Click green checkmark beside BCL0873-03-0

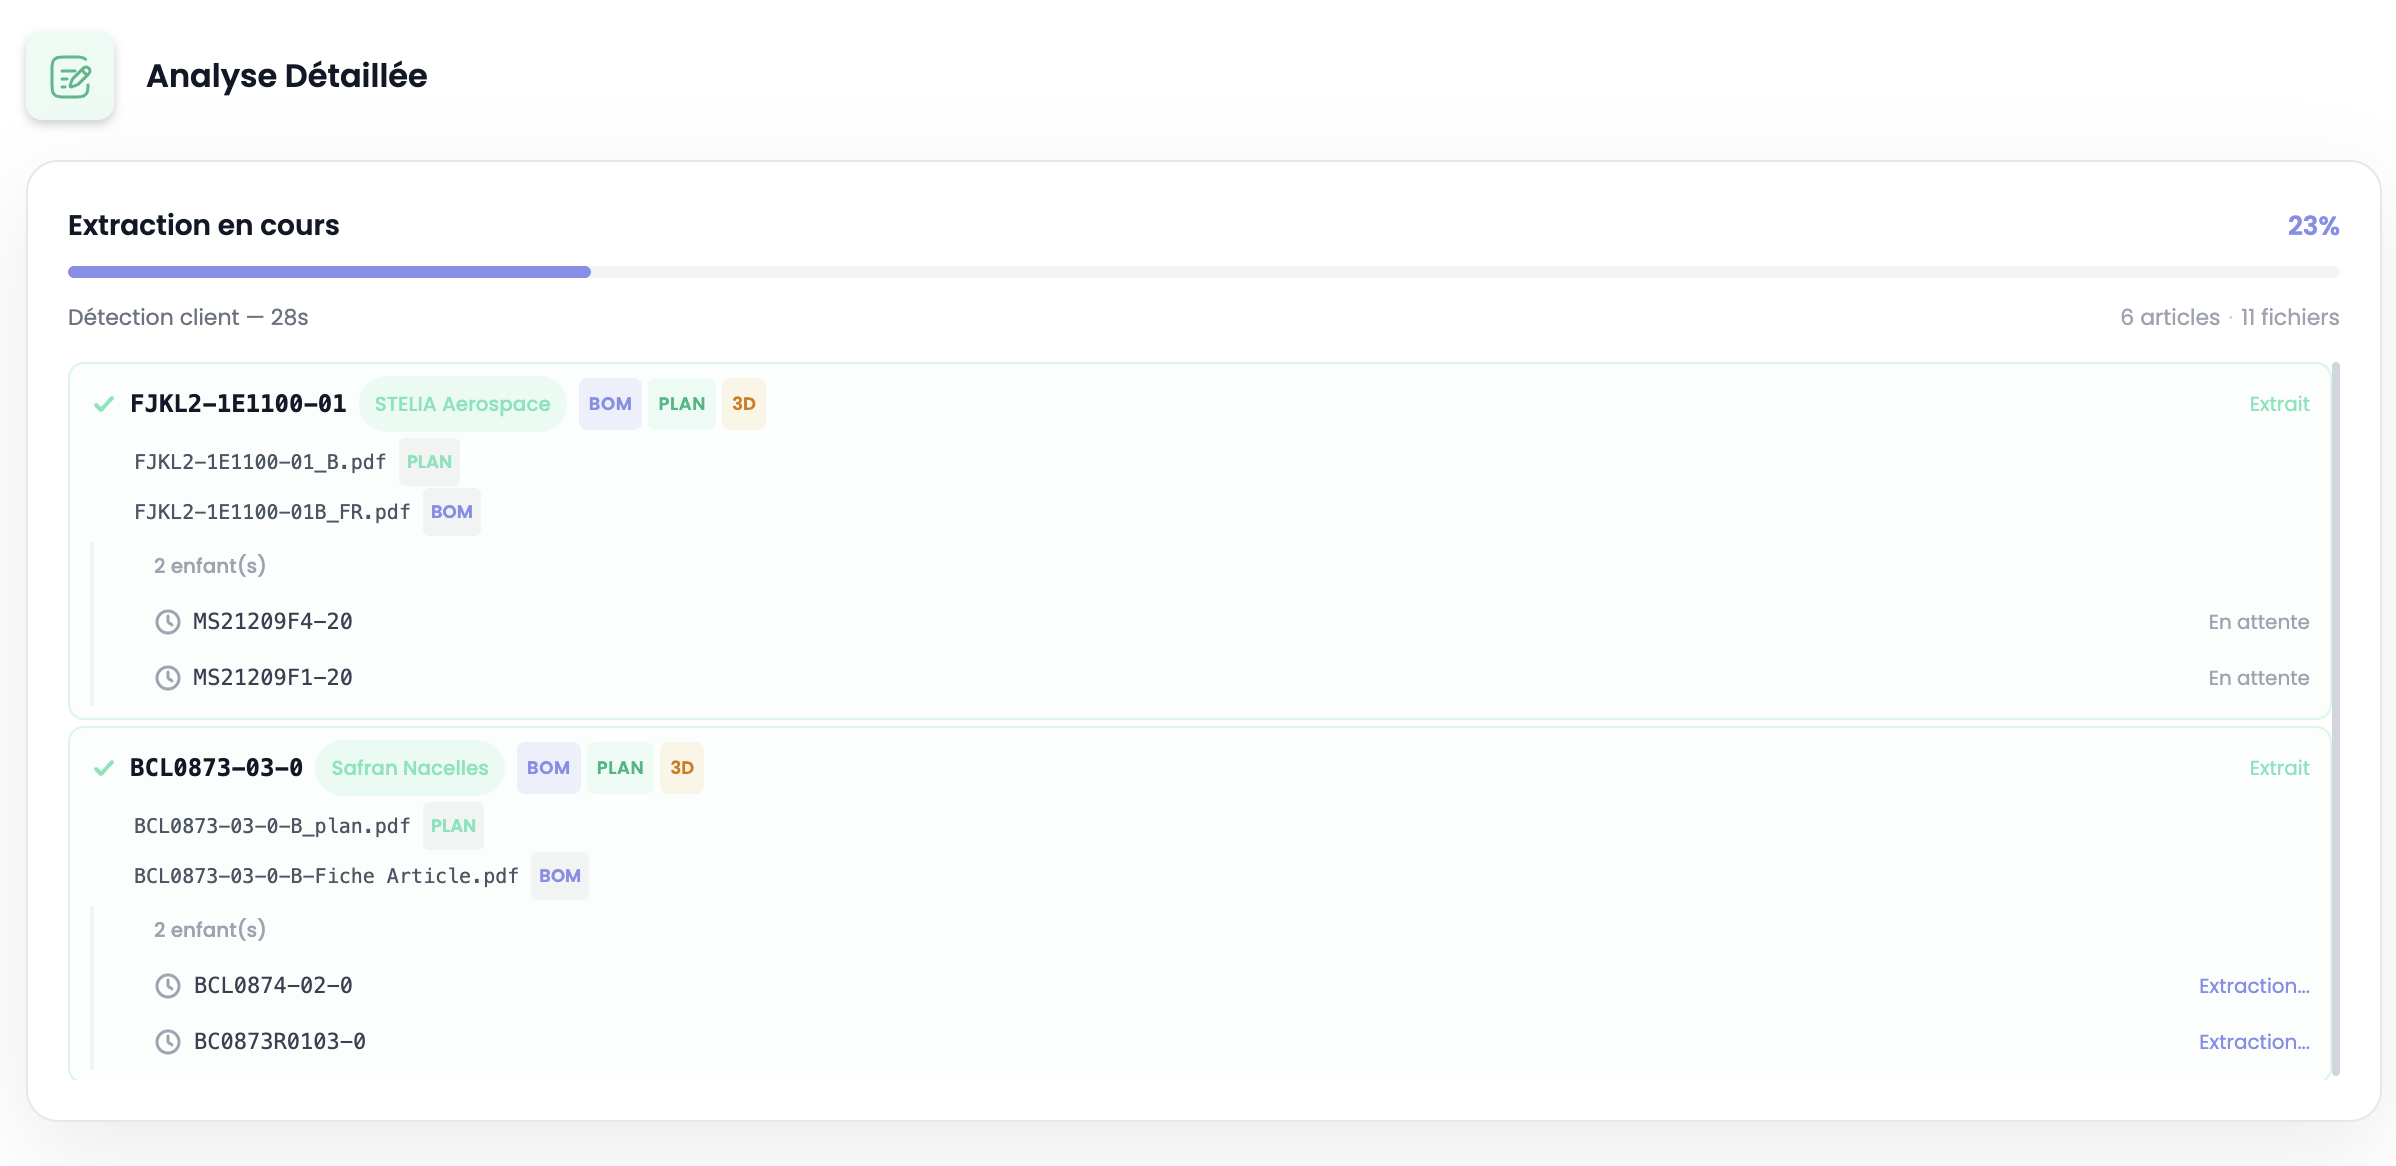point(103,768)
